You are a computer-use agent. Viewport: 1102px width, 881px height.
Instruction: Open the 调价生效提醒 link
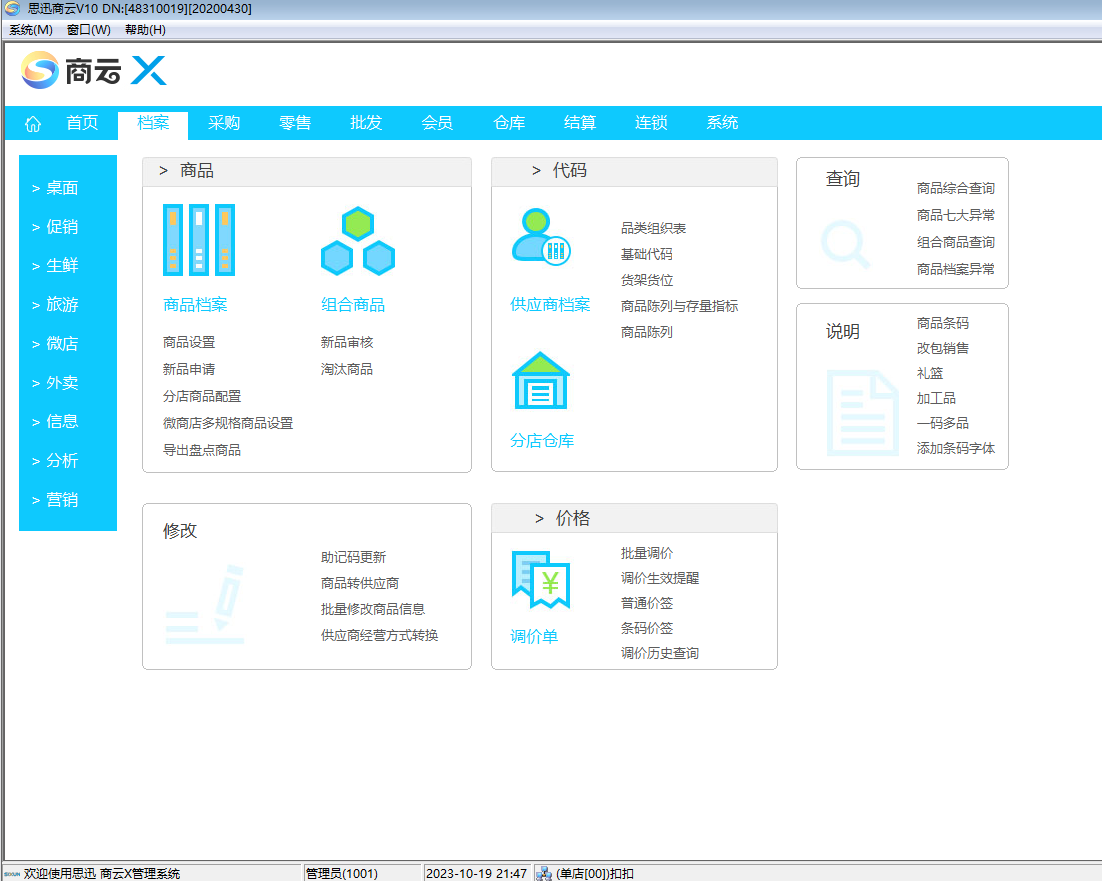(660, 578)
